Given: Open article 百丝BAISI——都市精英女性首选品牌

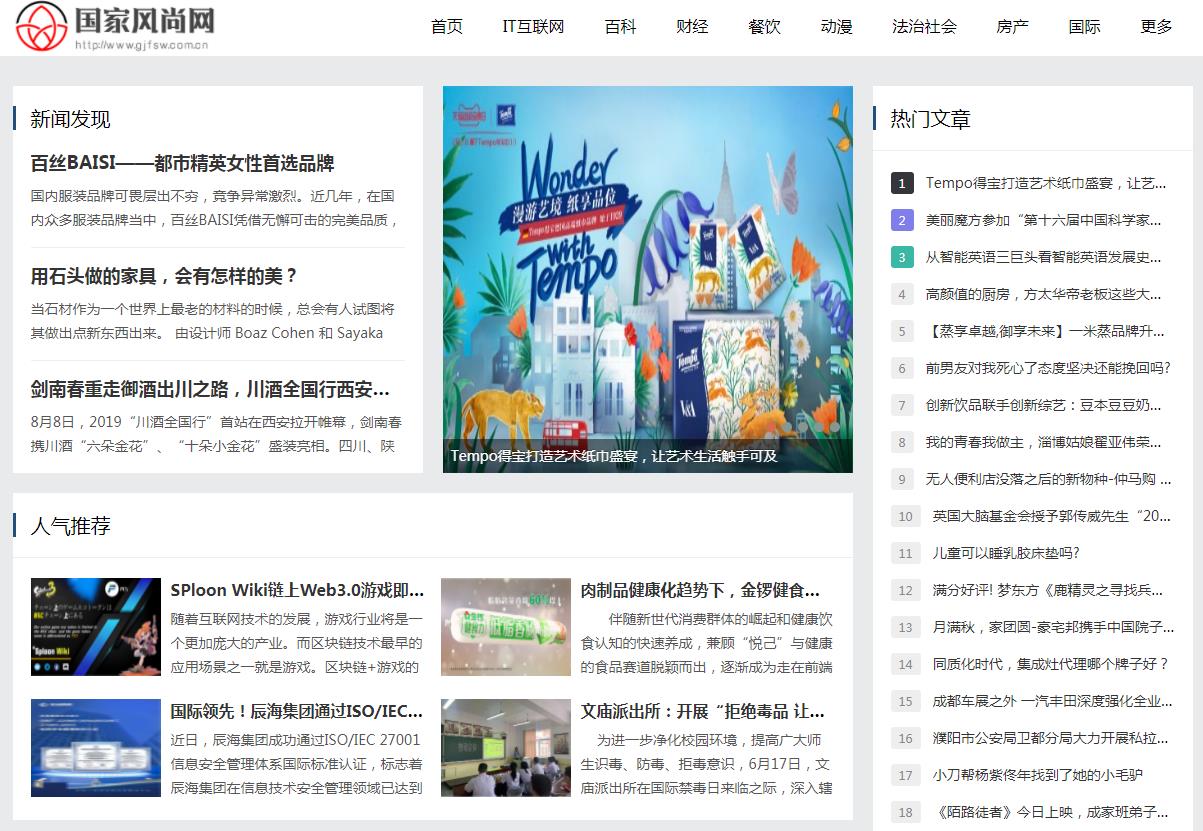Looking at the screenshot, I should [x=182, y=163].
